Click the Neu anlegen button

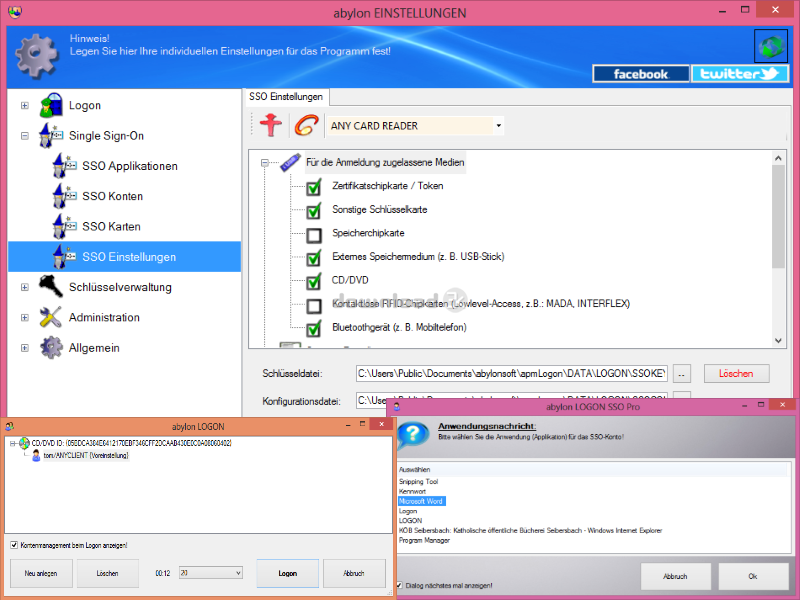[x=41, y=573]
